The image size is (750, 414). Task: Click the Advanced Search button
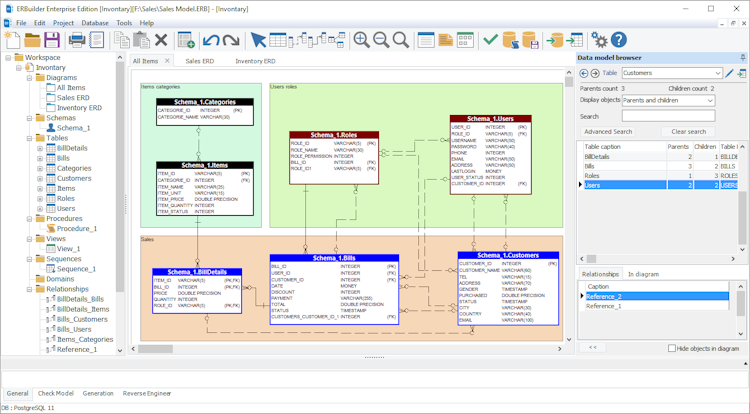(x=608, y=131)
